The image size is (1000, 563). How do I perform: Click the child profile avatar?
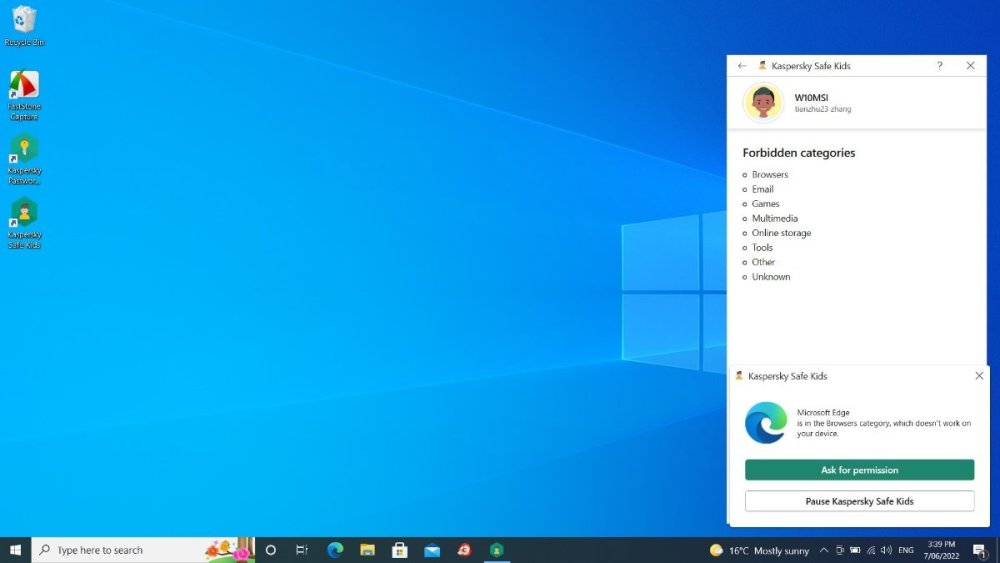(763, 102)
